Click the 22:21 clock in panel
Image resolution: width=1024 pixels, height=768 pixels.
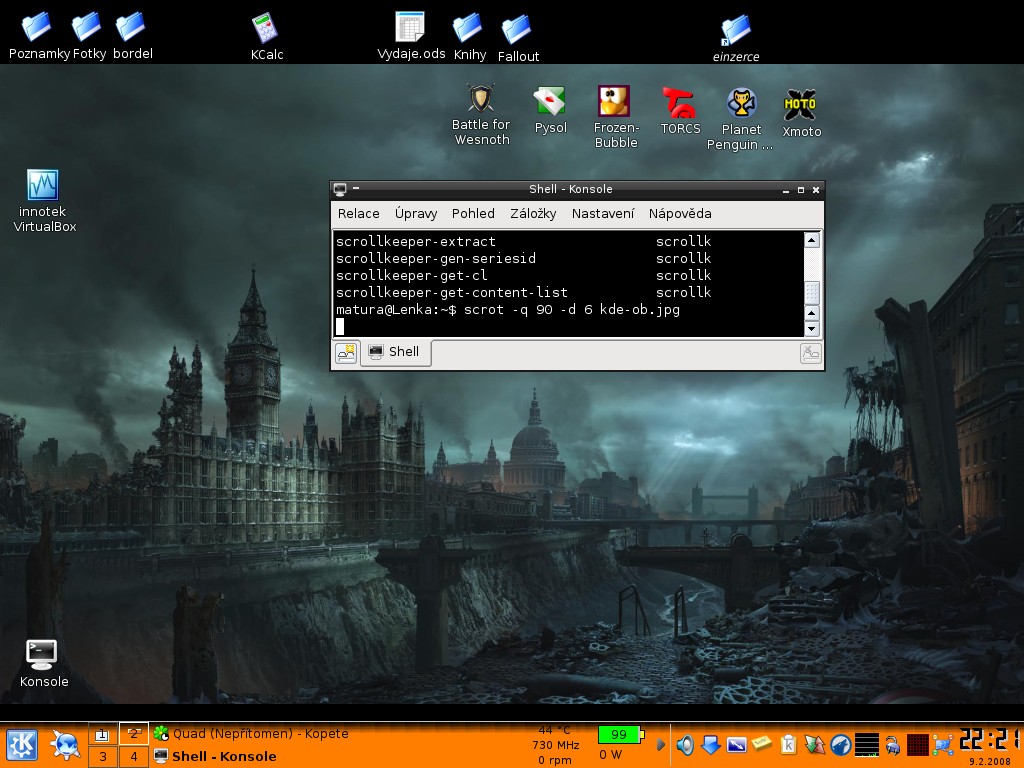989,740
